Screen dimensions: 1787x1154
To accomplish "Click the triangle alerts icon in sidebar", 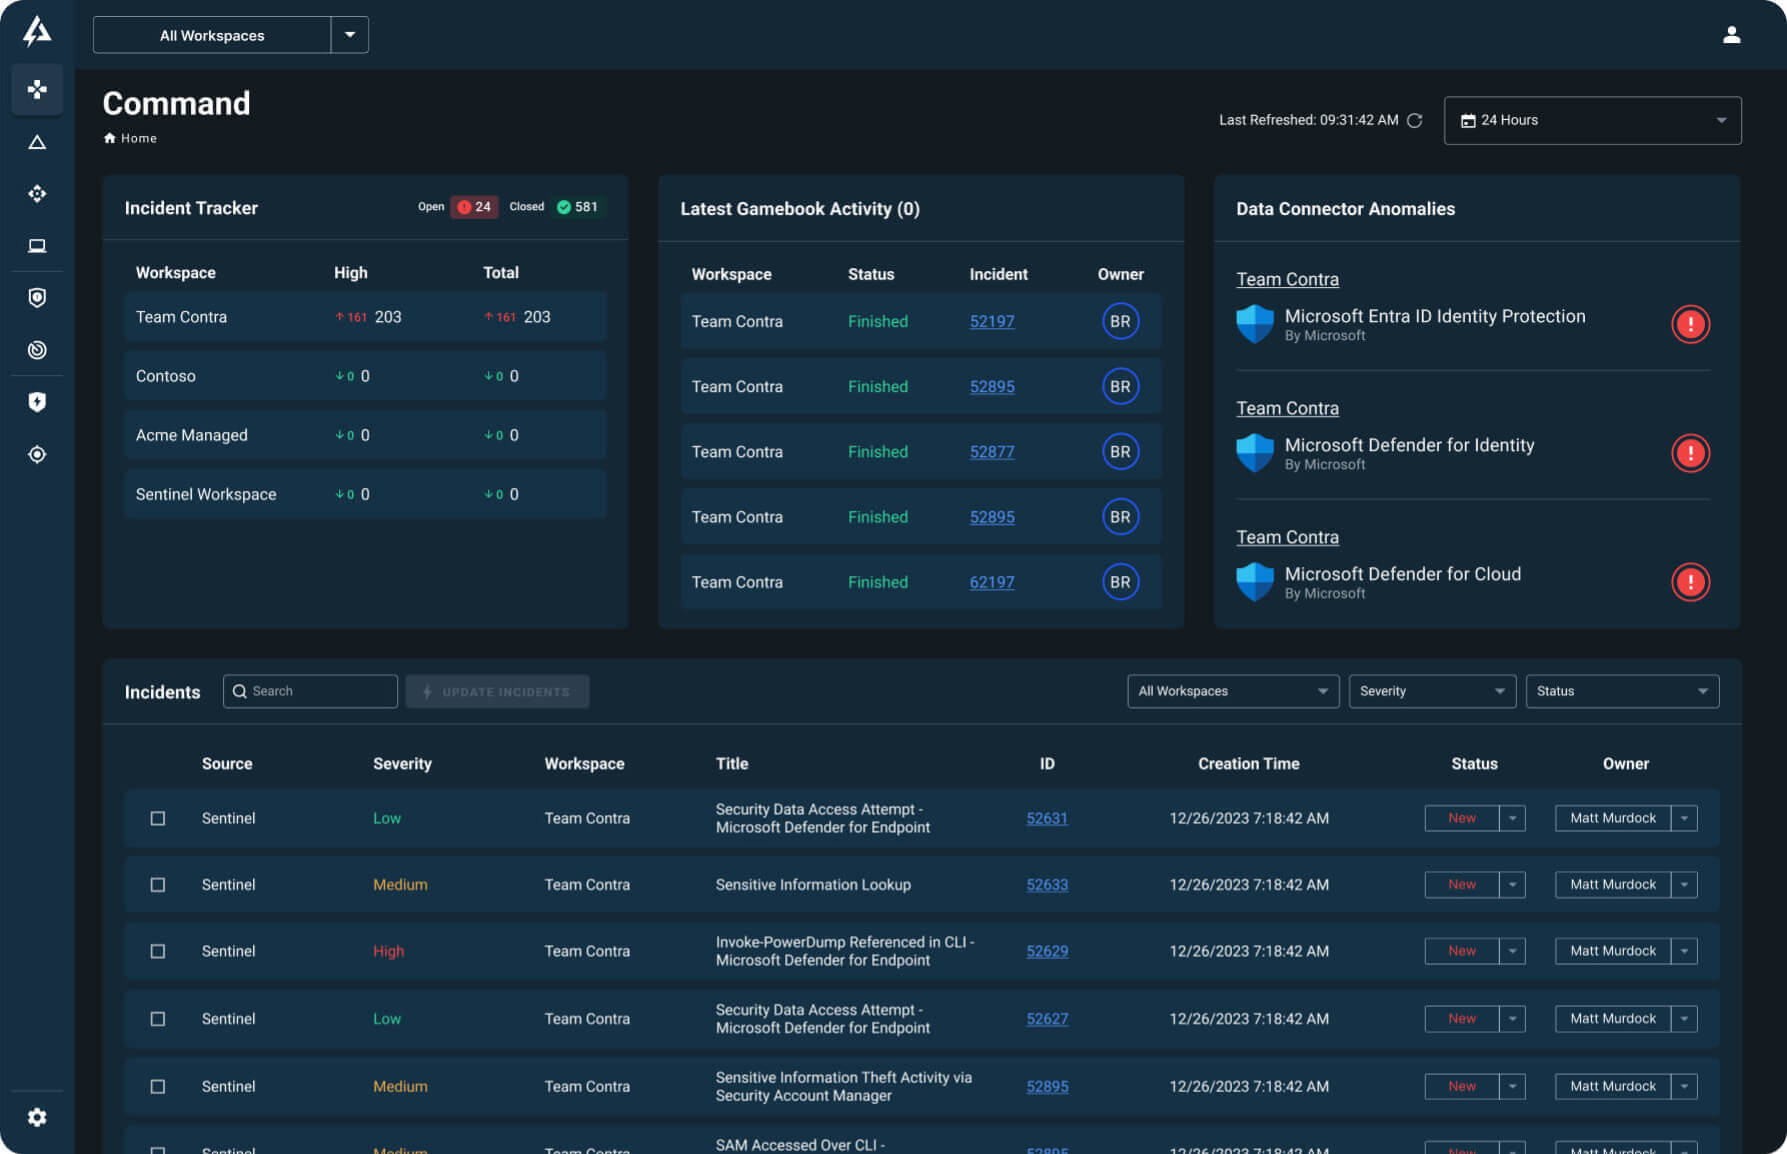I will tap(37, 142).
